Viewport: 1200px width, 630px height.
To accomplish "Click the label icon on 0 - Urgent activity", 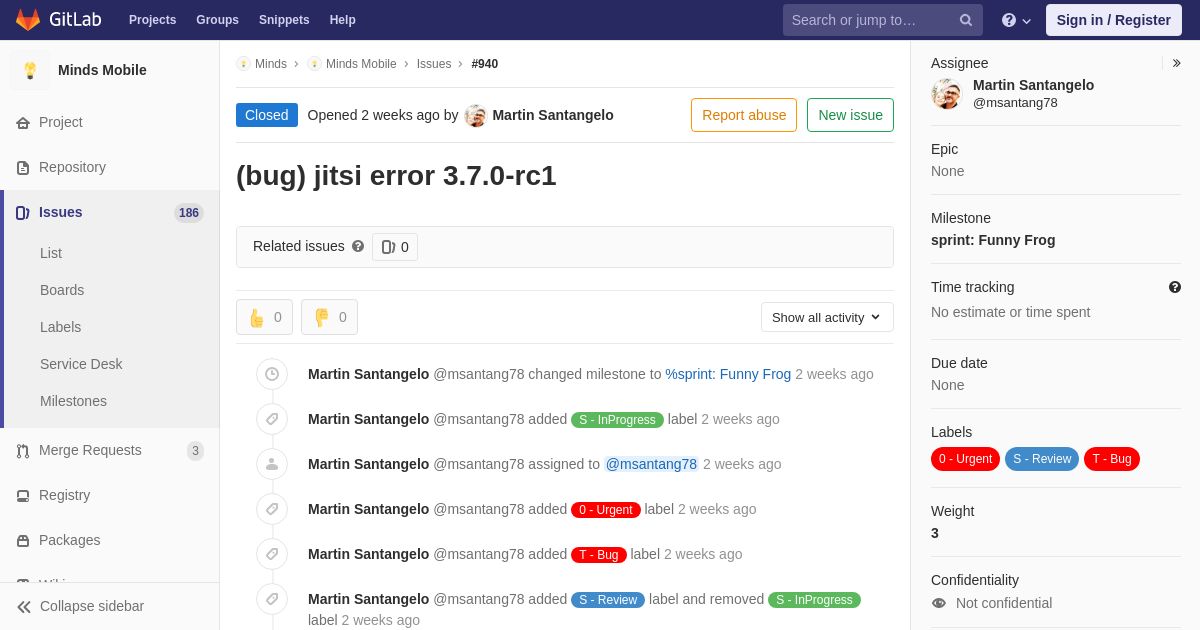I will [x=272, y=509].
